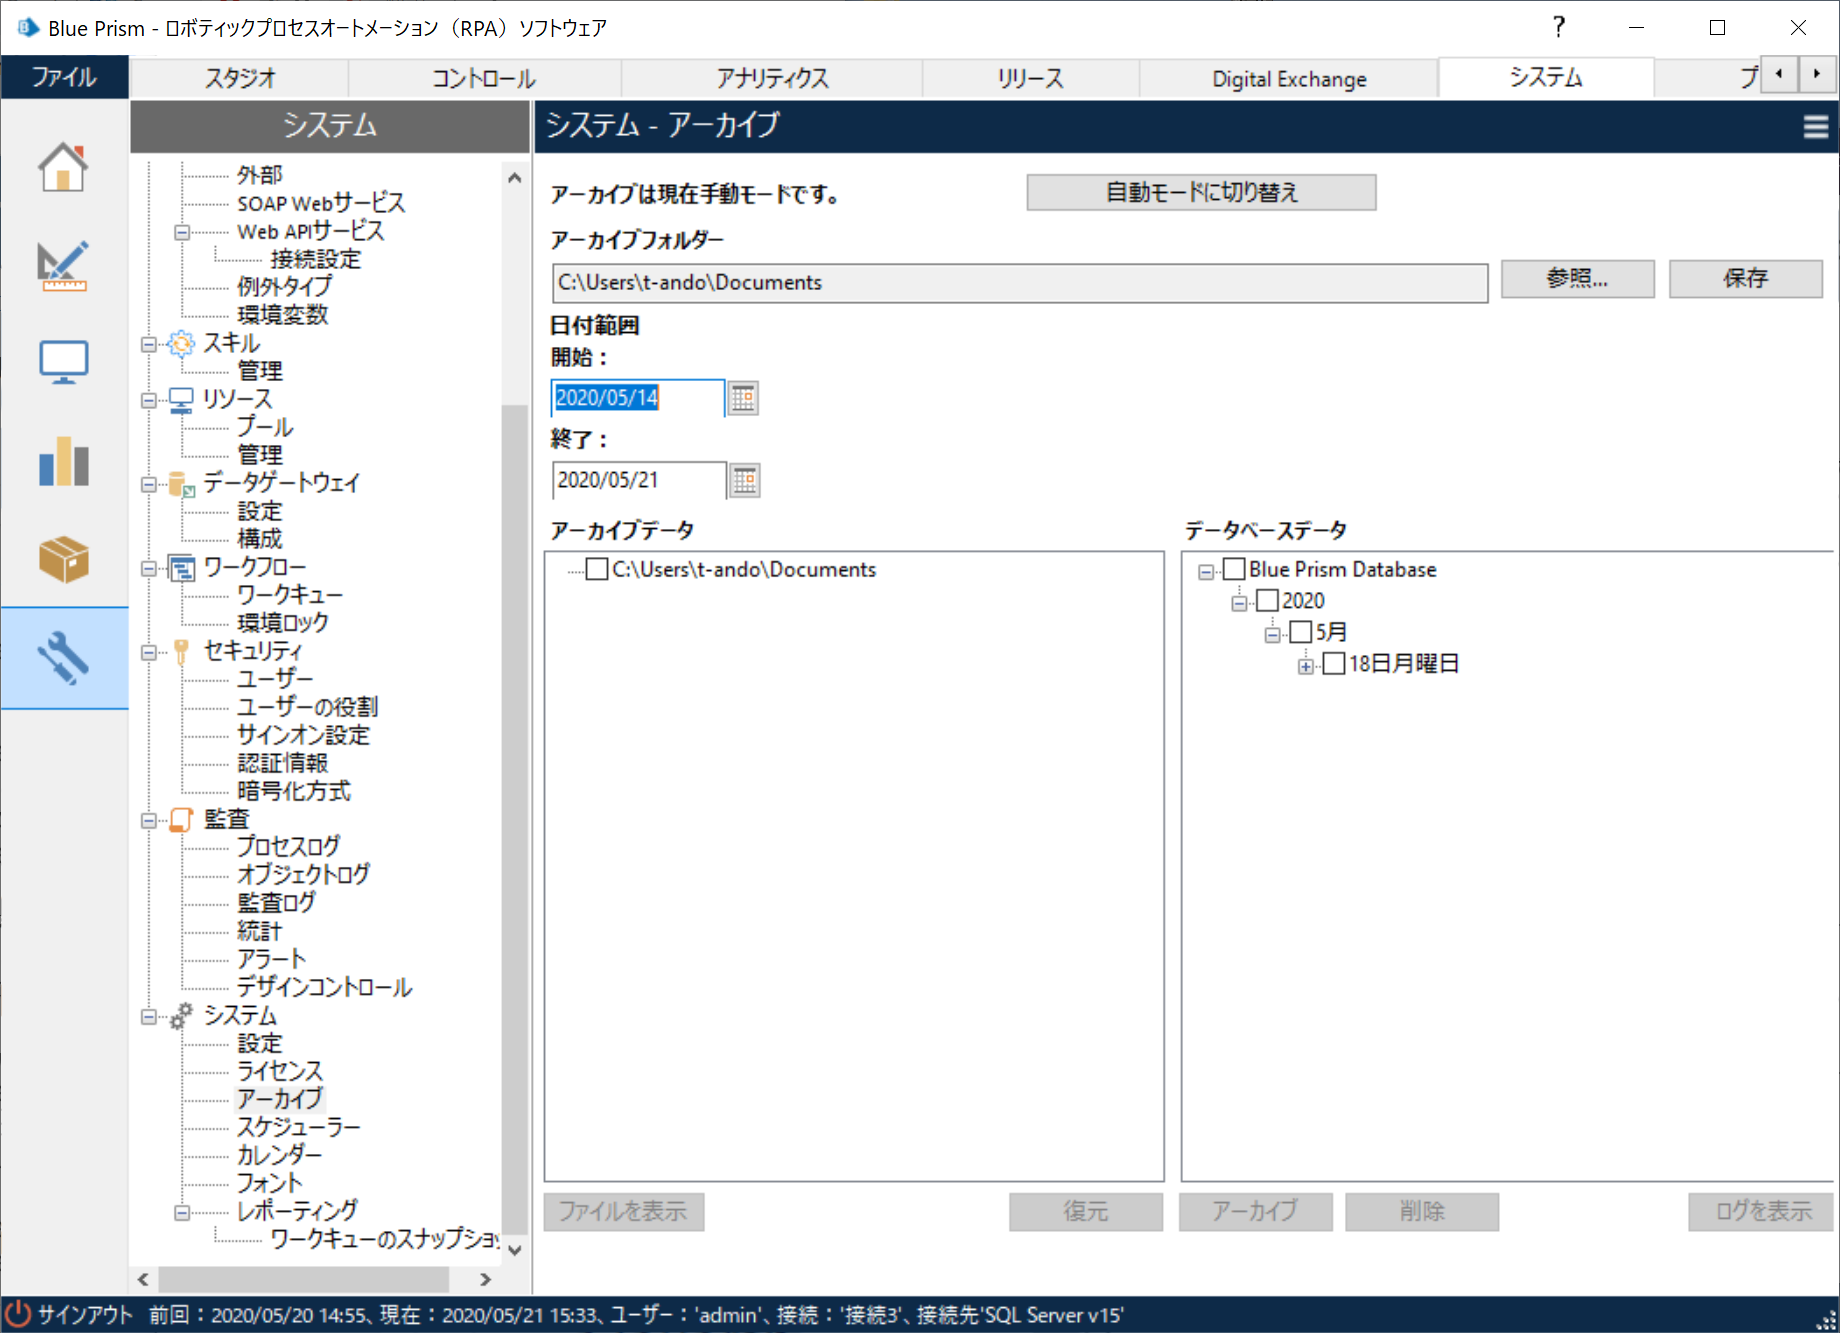Click the システム gears tree icon

point(181,1016)
